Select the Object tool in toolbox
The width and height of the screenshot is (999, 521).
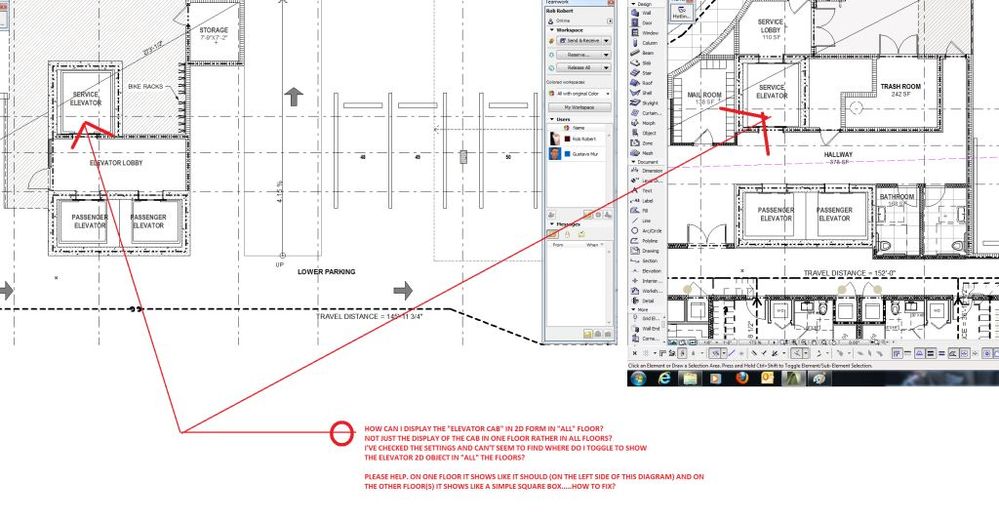pos(642,133)
